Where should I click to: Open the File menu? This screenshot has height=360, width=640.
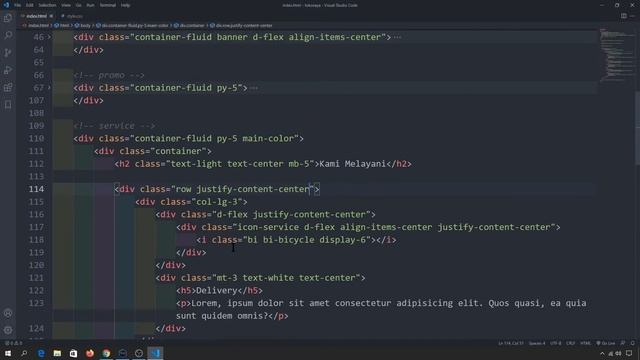(18, 5)
